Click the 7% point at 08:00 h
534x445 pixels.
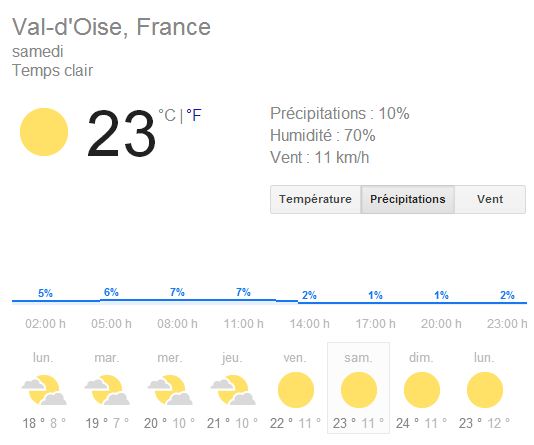pyautogui.click(x=177, y=292)
